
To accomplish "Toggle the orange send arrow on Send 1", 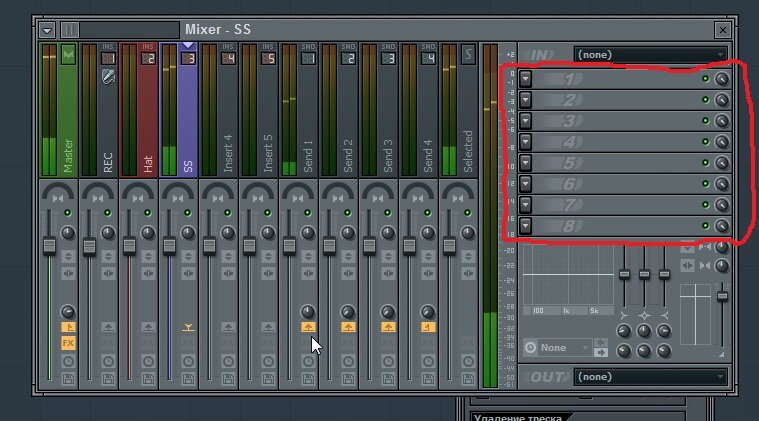I will (x=308, y=328).
